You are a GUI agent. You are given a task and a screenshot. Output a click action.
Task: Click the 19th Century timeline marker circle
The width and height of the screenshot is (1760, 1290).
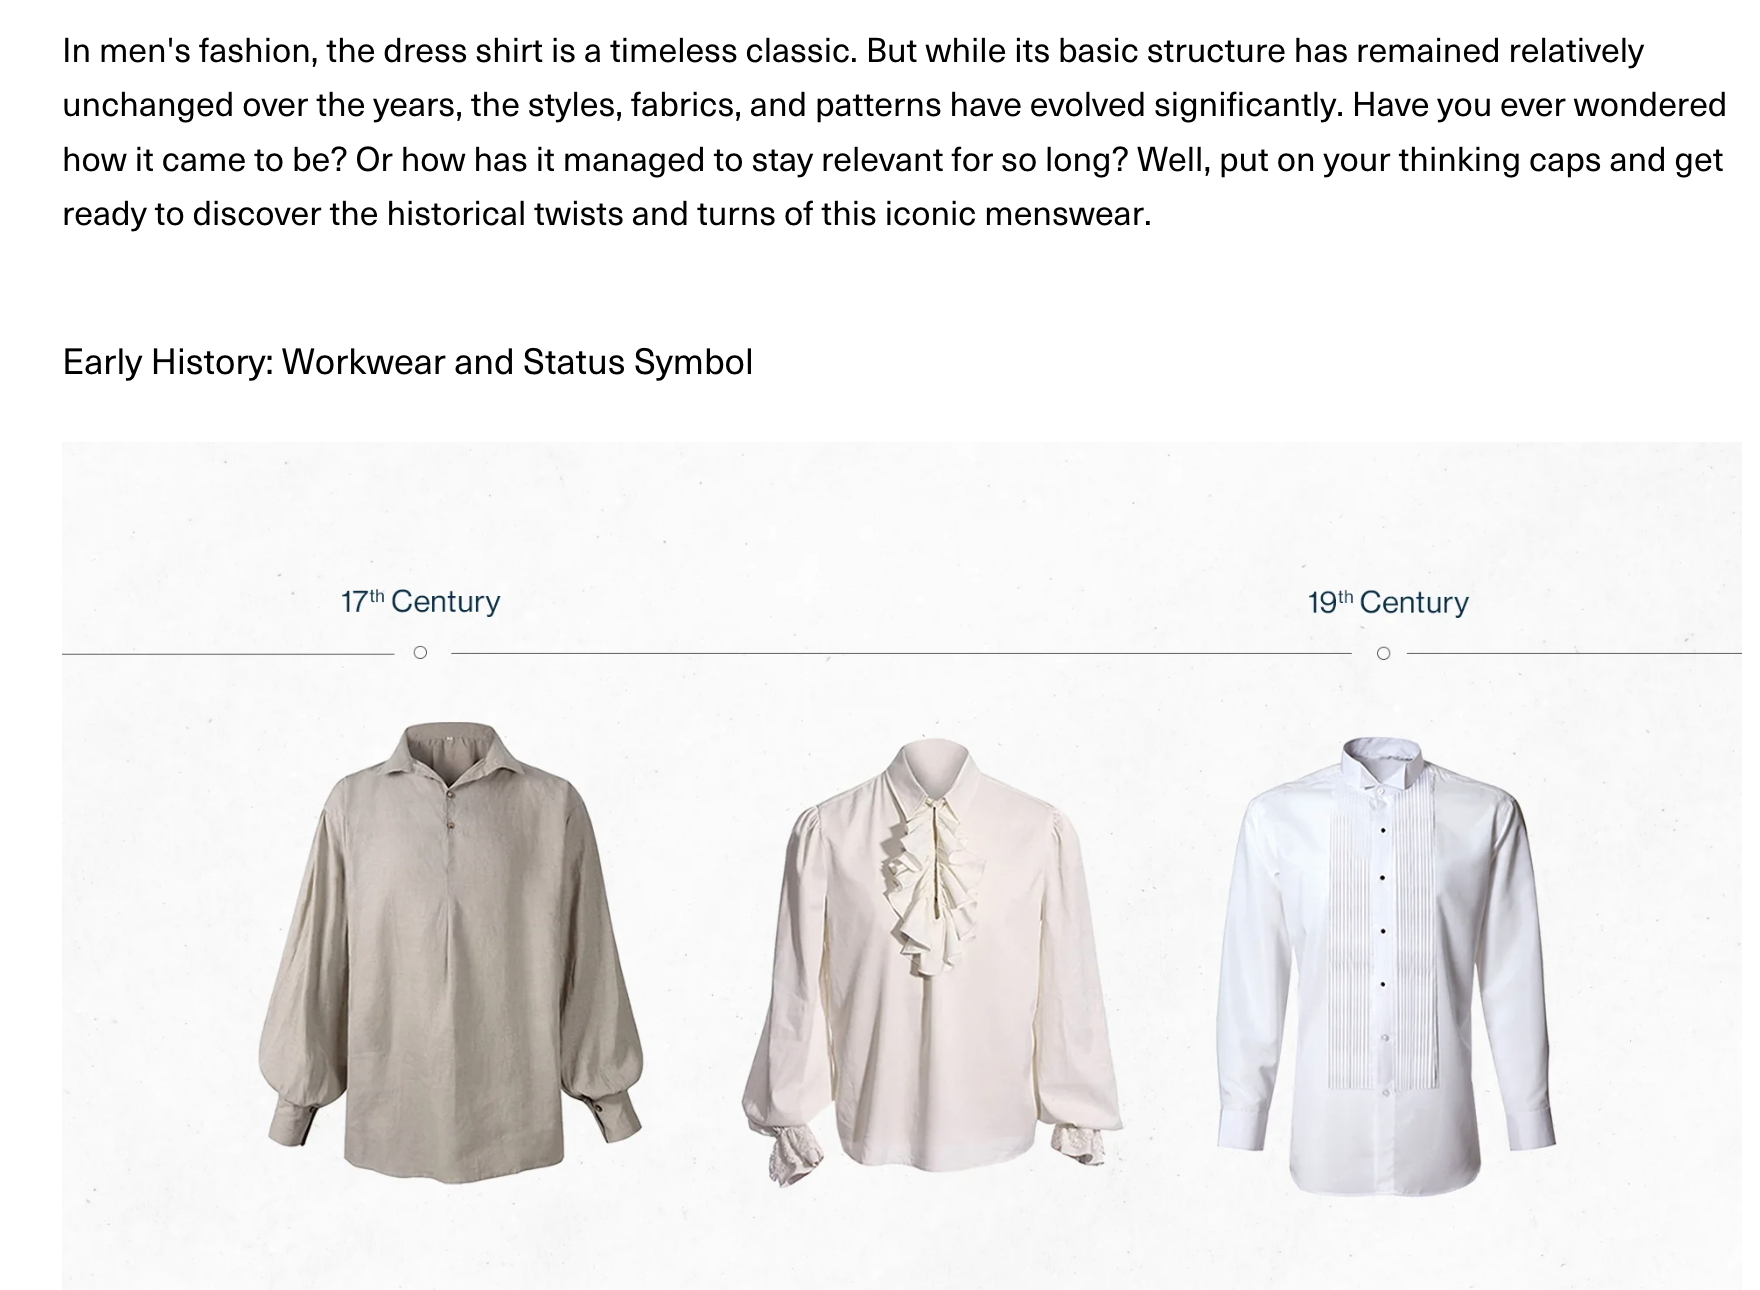pos(1383,654)
